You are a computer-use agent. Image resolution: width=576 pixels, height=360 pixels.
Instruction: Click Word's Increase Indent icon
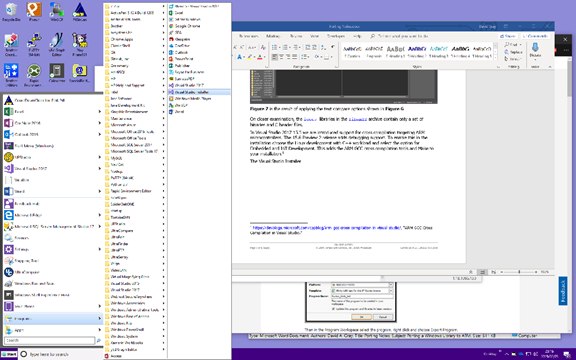coord(315,47)
